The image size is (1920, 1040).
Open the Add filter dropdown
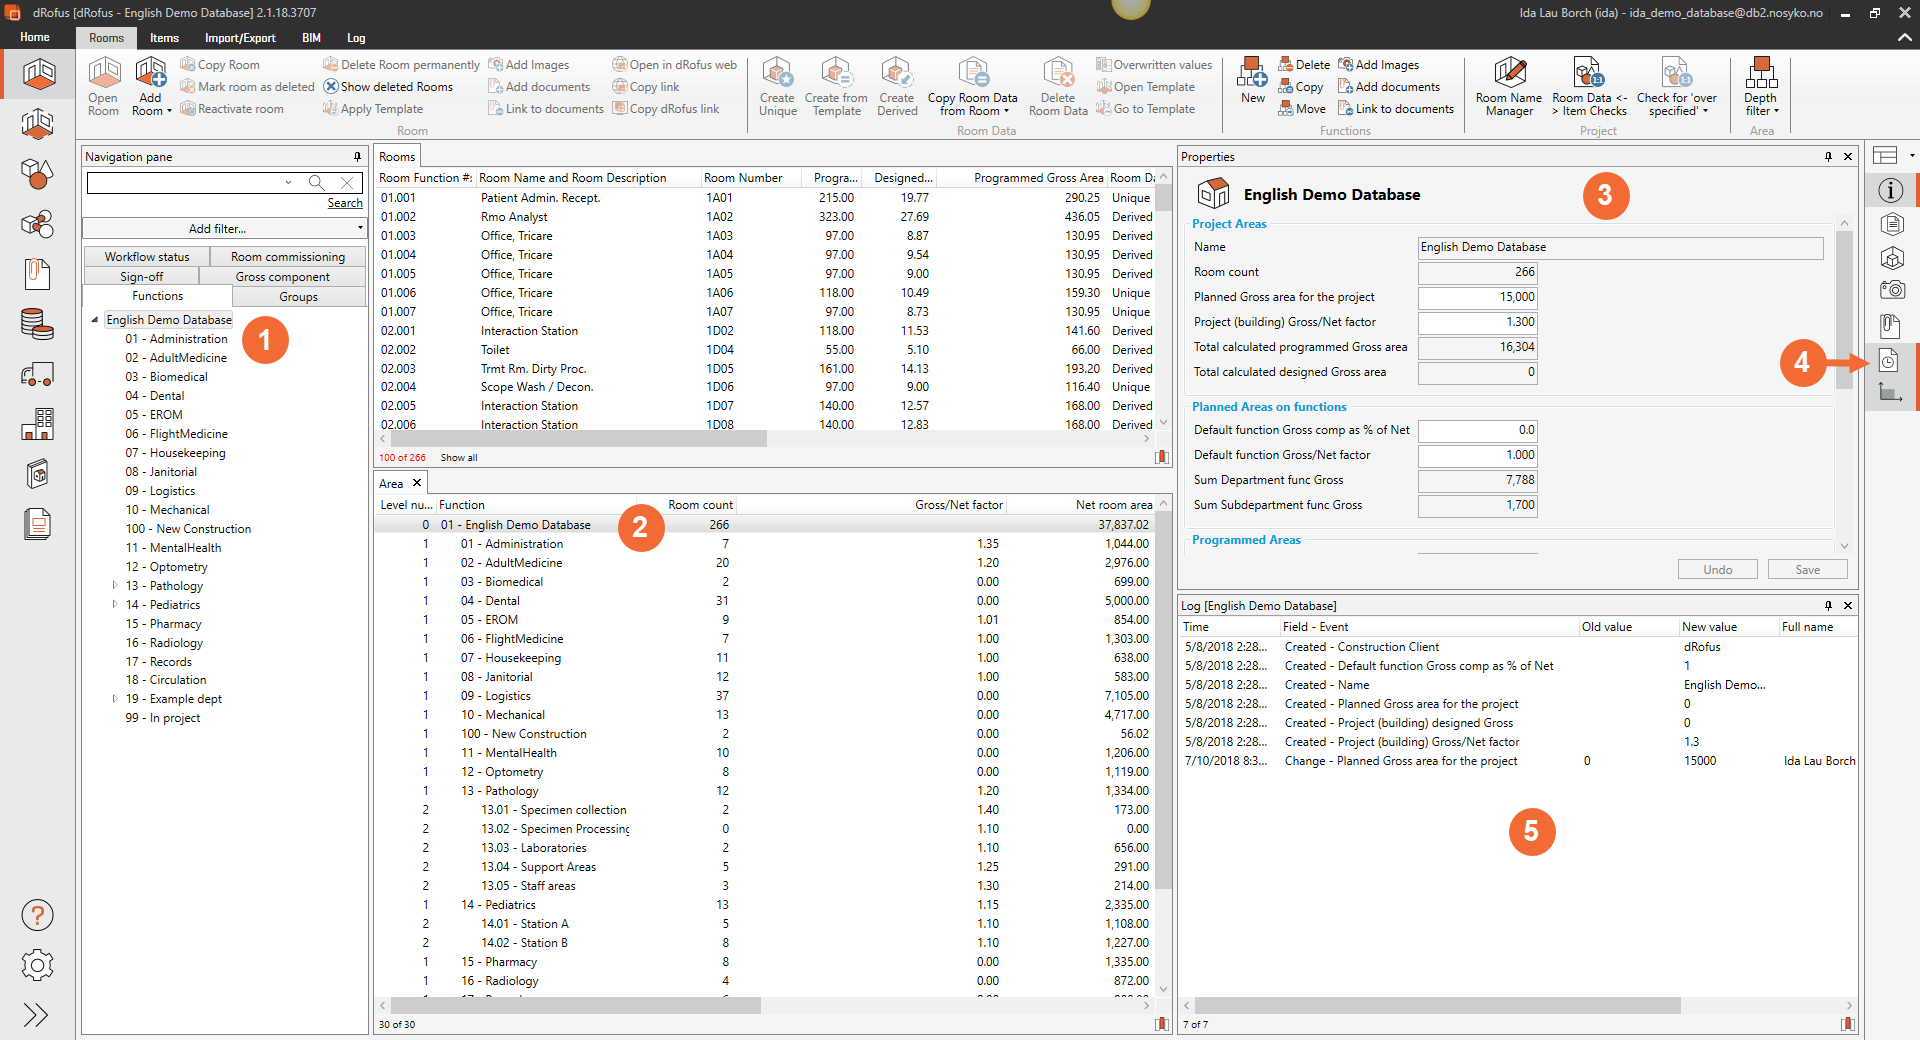(x=224, y=229)
